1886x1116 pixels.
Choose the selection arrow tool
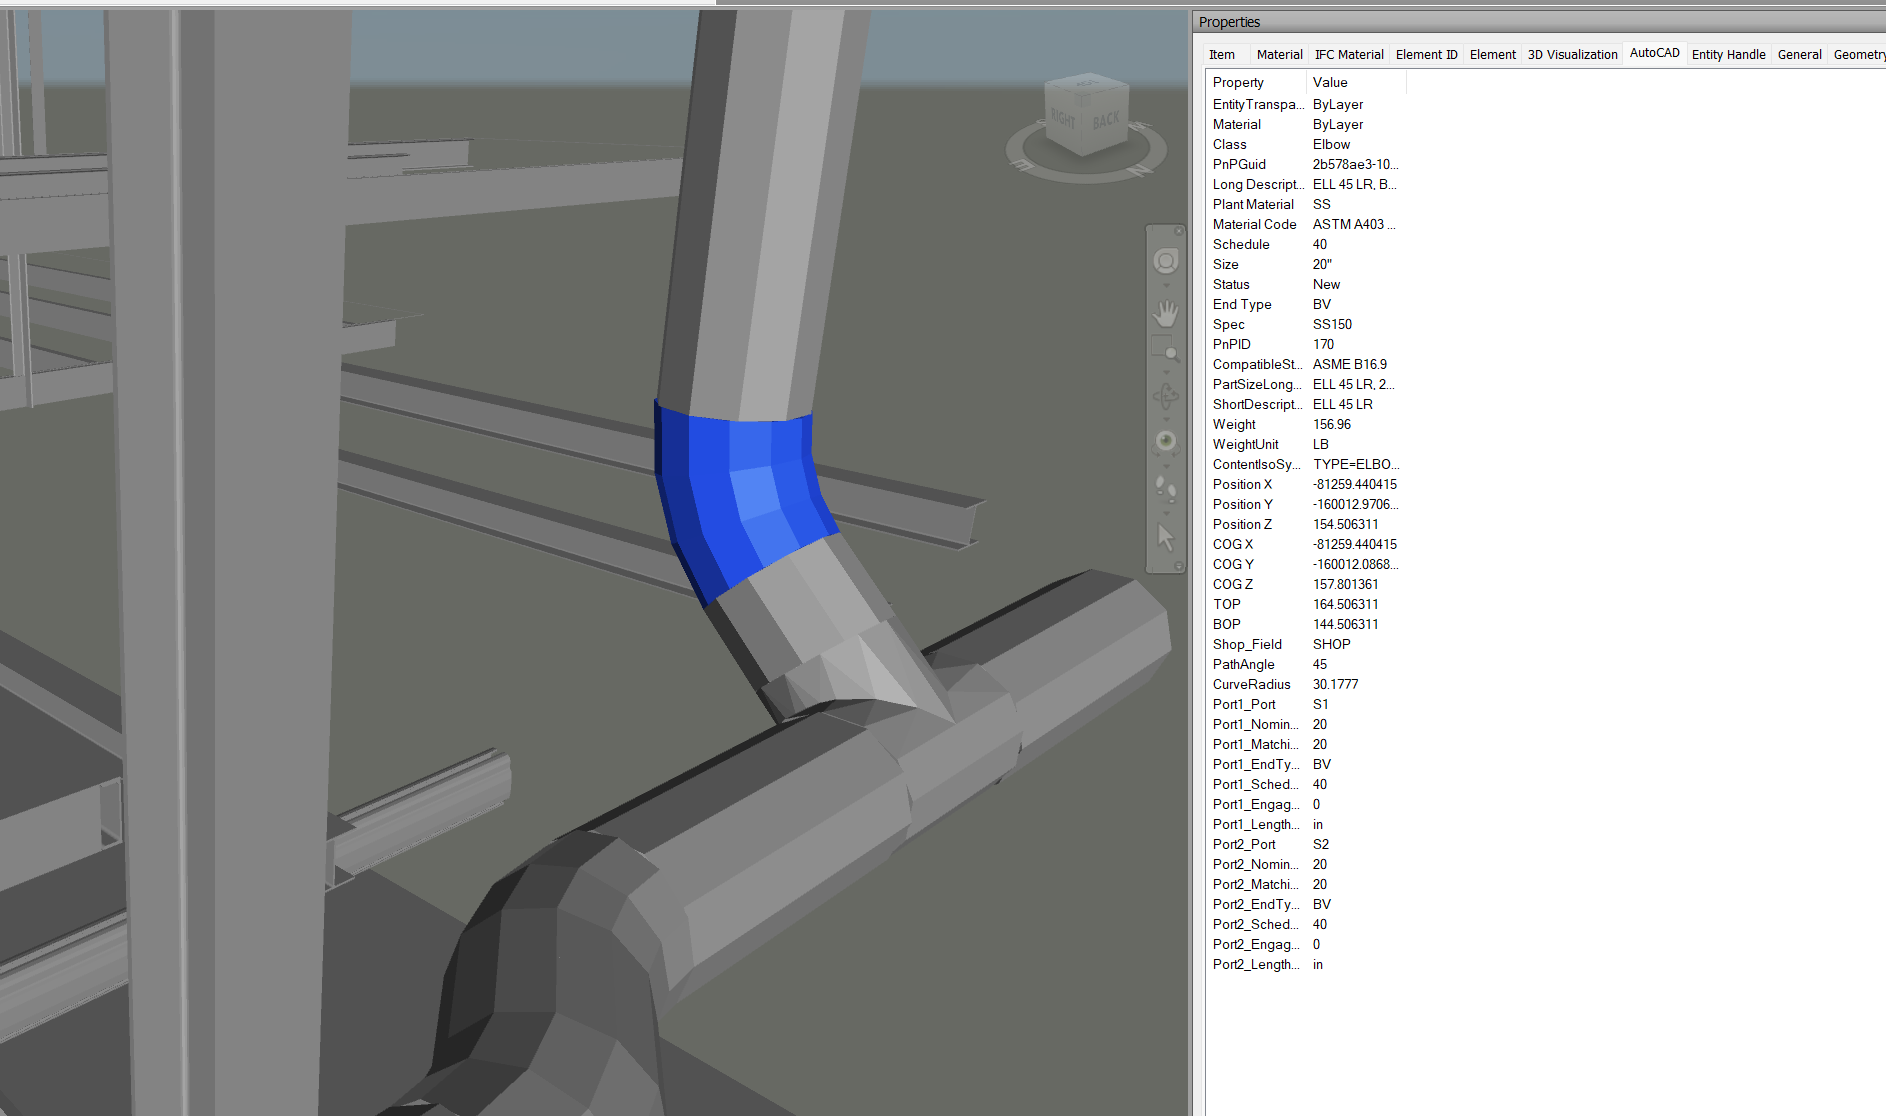pos(1165,535)
